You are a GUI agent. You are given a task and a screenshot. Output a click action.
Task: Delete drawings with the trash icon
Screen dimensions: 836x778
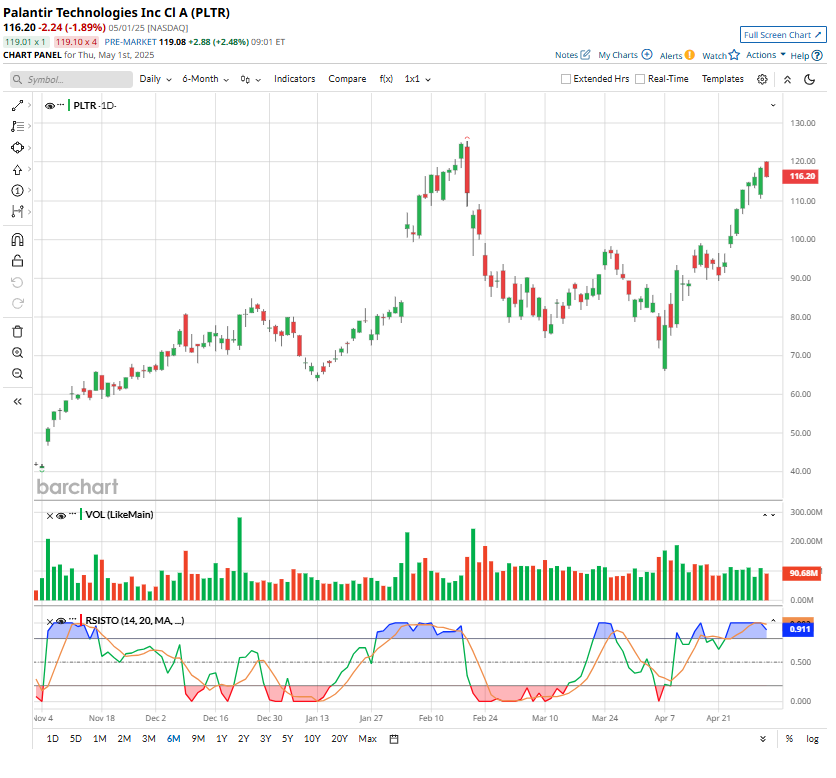(x=17, y=332)
